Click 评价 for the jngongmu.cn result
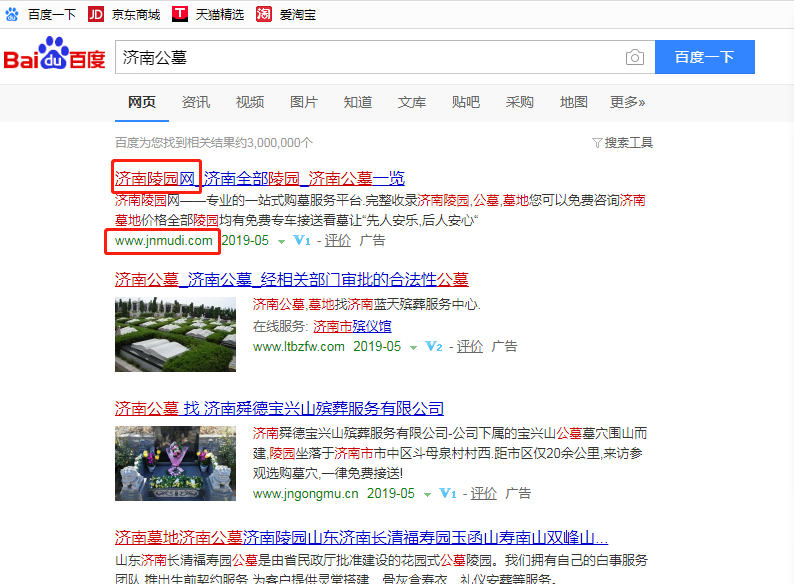 484,493
